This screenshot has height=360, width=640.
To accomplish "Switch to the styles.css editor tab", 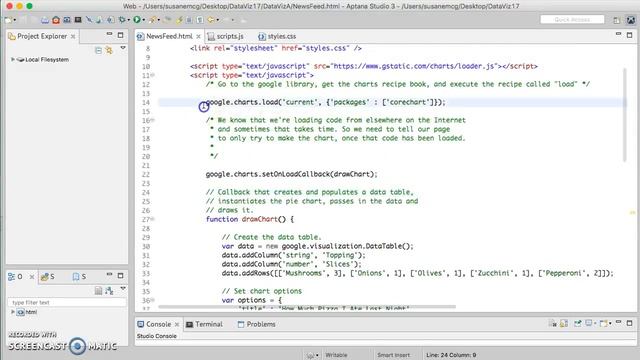I will (277, 36).
